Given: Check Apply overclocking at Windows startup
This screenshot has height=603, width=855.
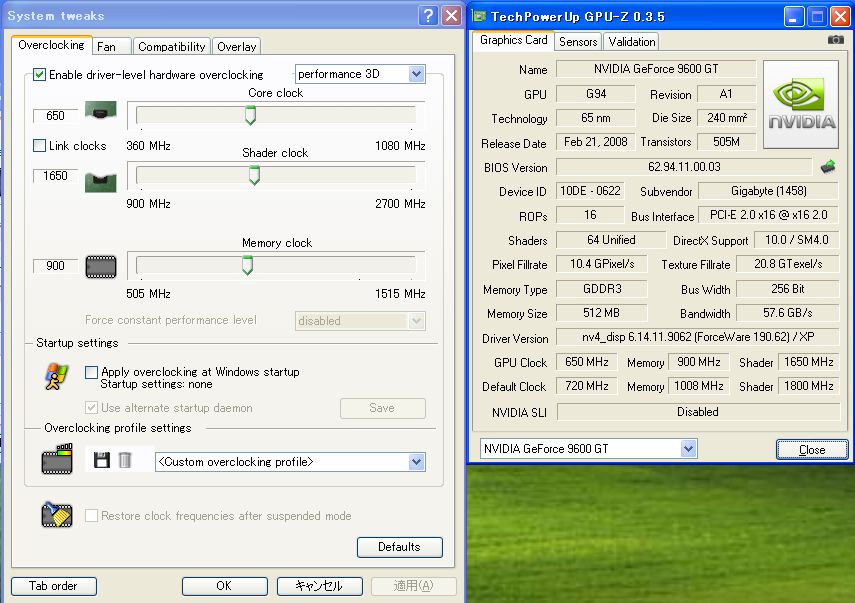Looking at the screenshot, I should click(x=92, y=372).
